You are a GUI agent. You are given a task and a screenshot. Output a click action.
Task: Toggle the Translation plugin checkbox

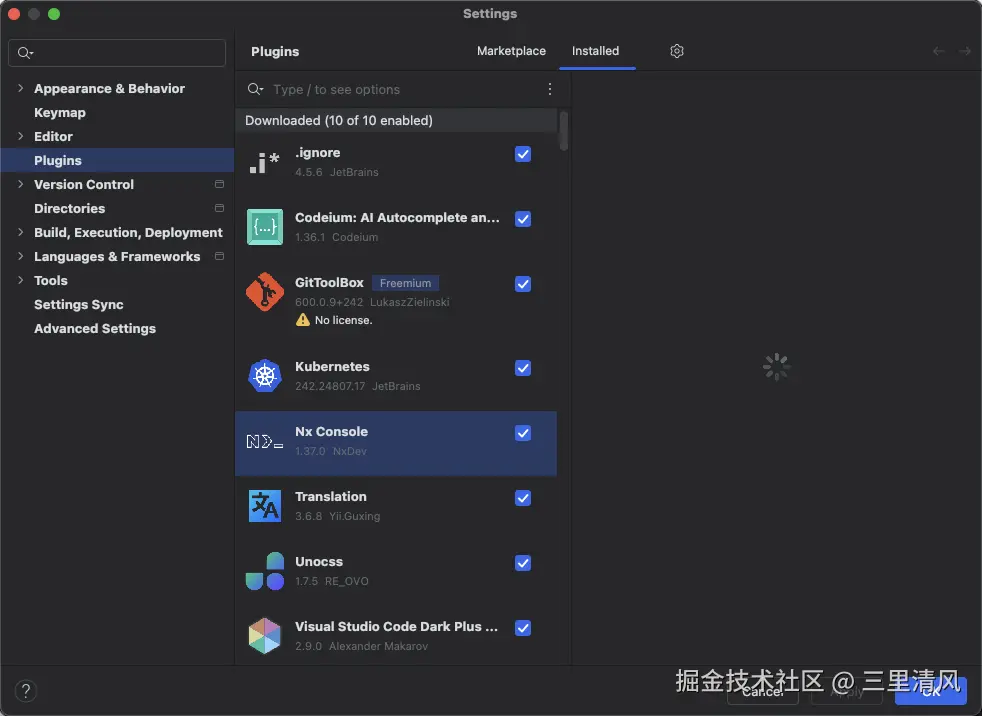(523, 498)
